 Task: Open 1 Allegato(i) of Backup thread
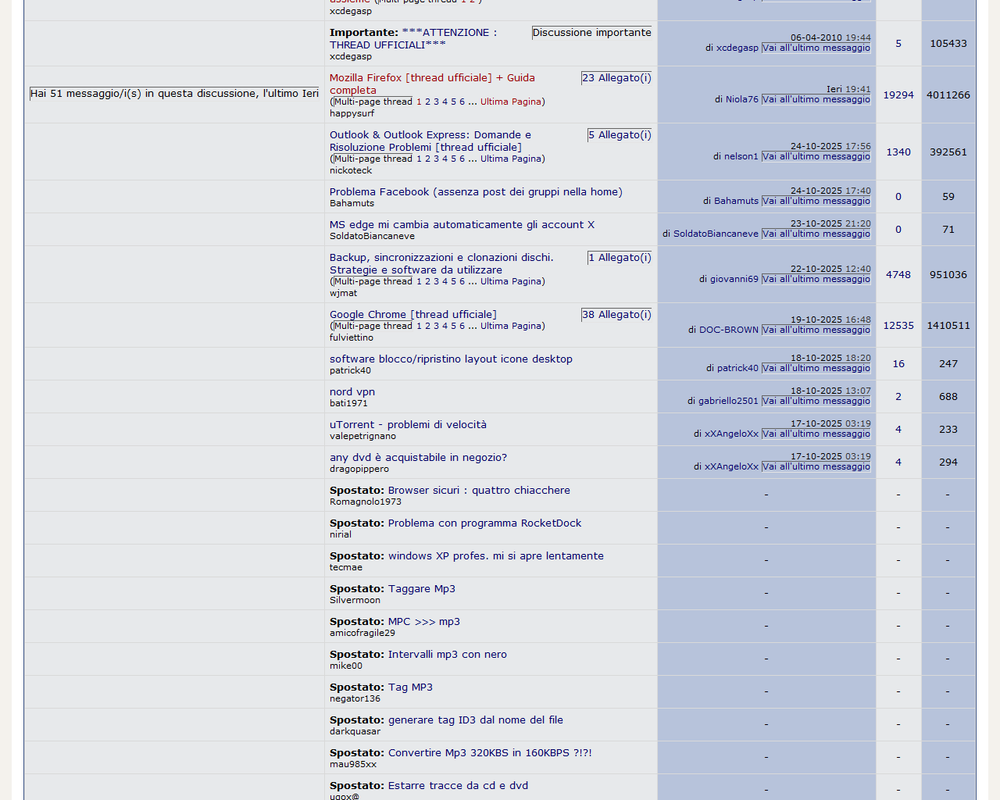(x=619, y=258)
